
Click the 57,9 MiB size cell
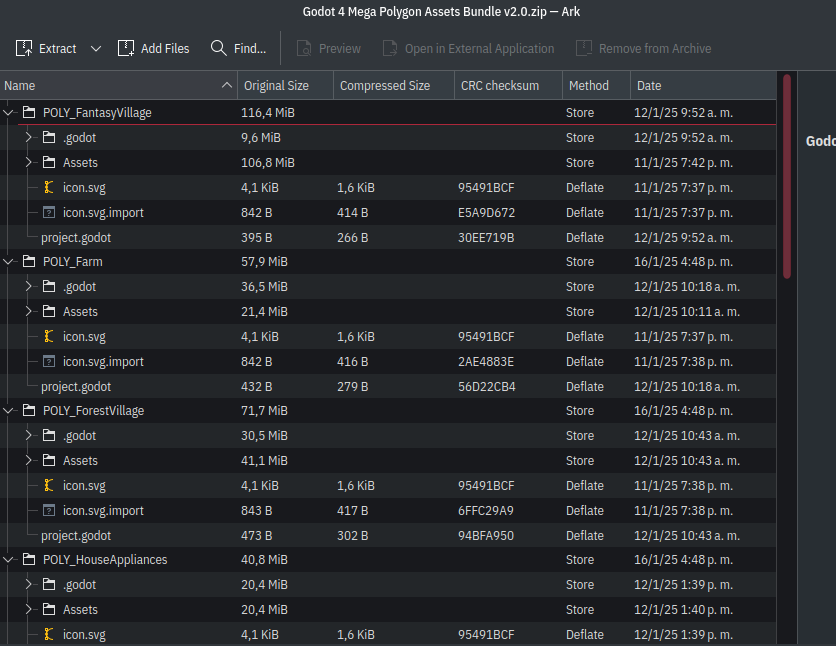tap(264, 262)
